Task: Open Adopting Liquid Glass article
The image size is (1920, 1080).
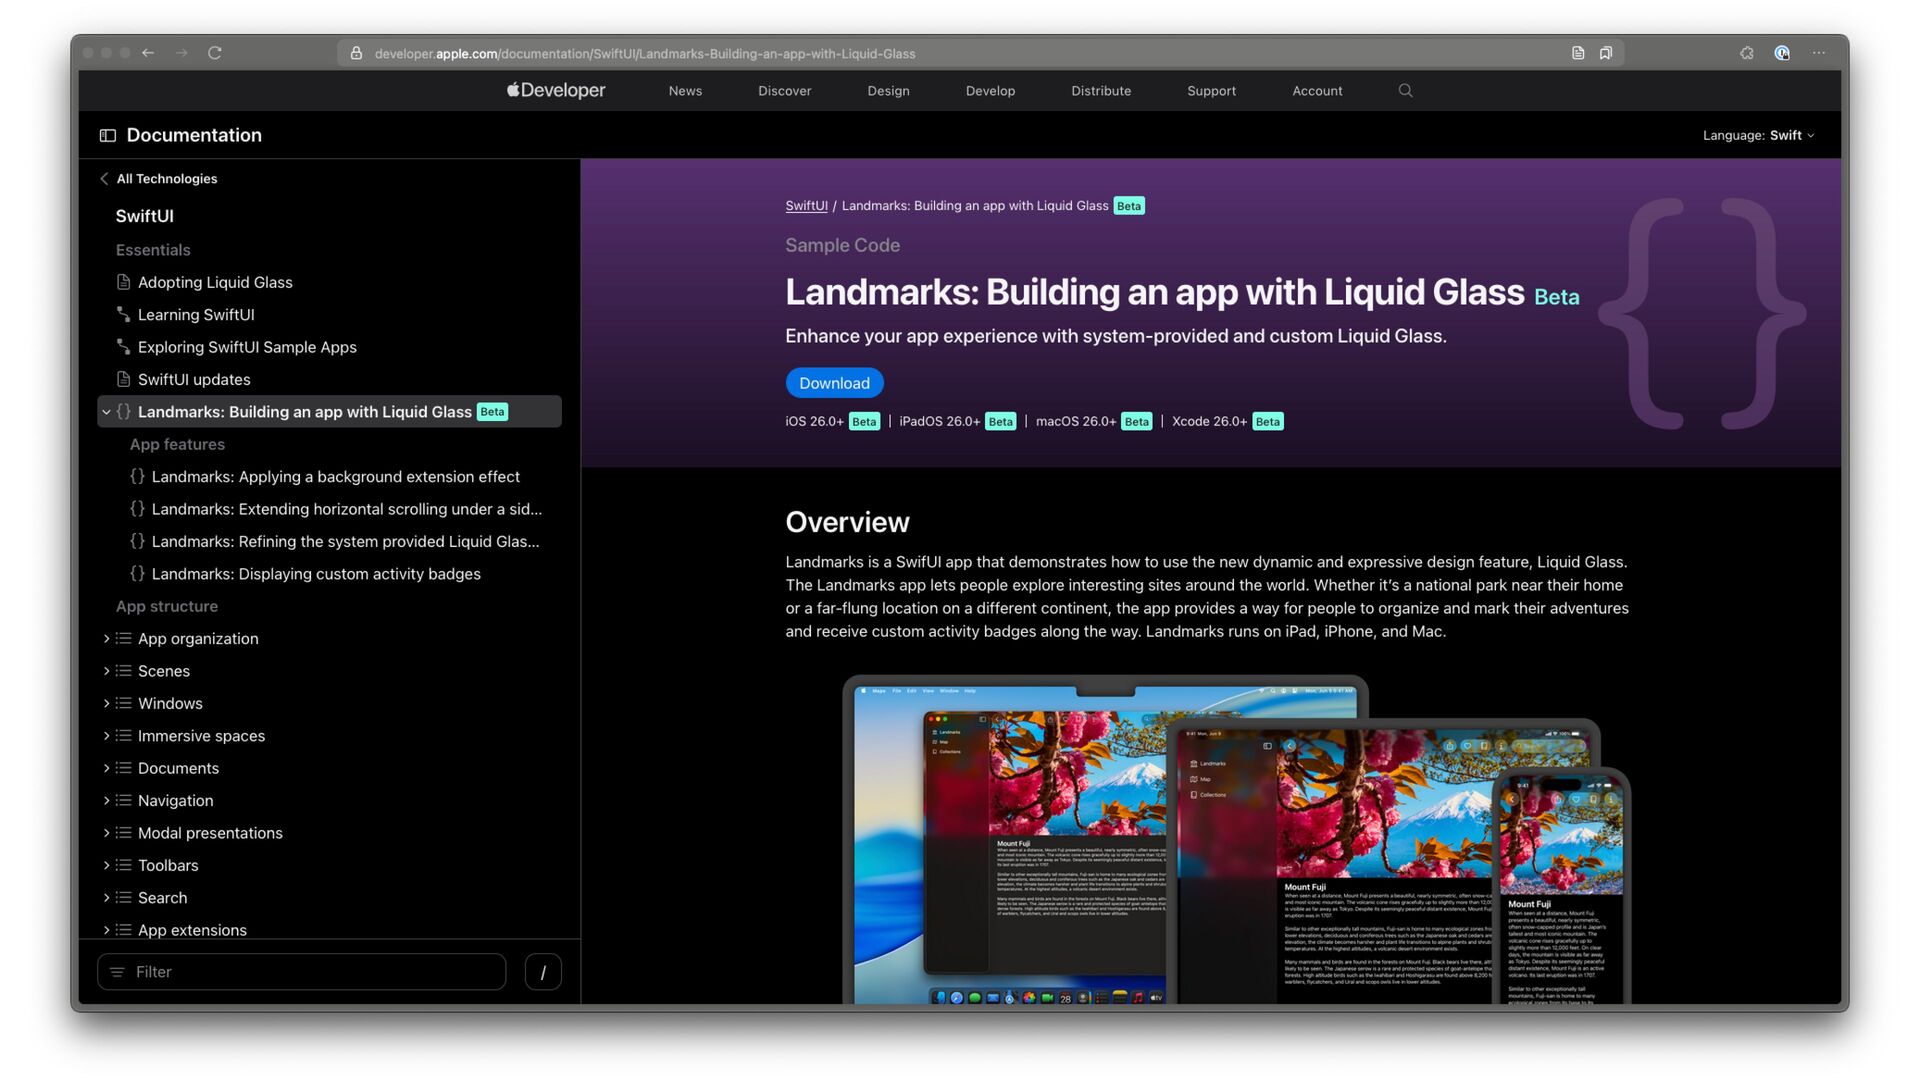Action: (x=215, y=282)
